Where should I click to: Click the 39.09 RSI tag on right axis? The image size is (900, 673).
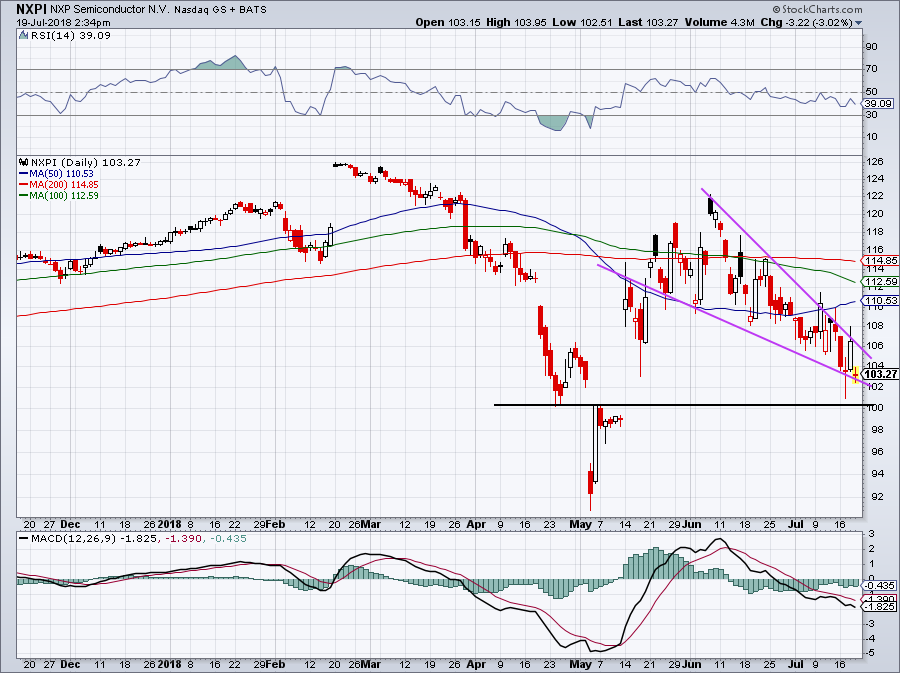(877, 104)
